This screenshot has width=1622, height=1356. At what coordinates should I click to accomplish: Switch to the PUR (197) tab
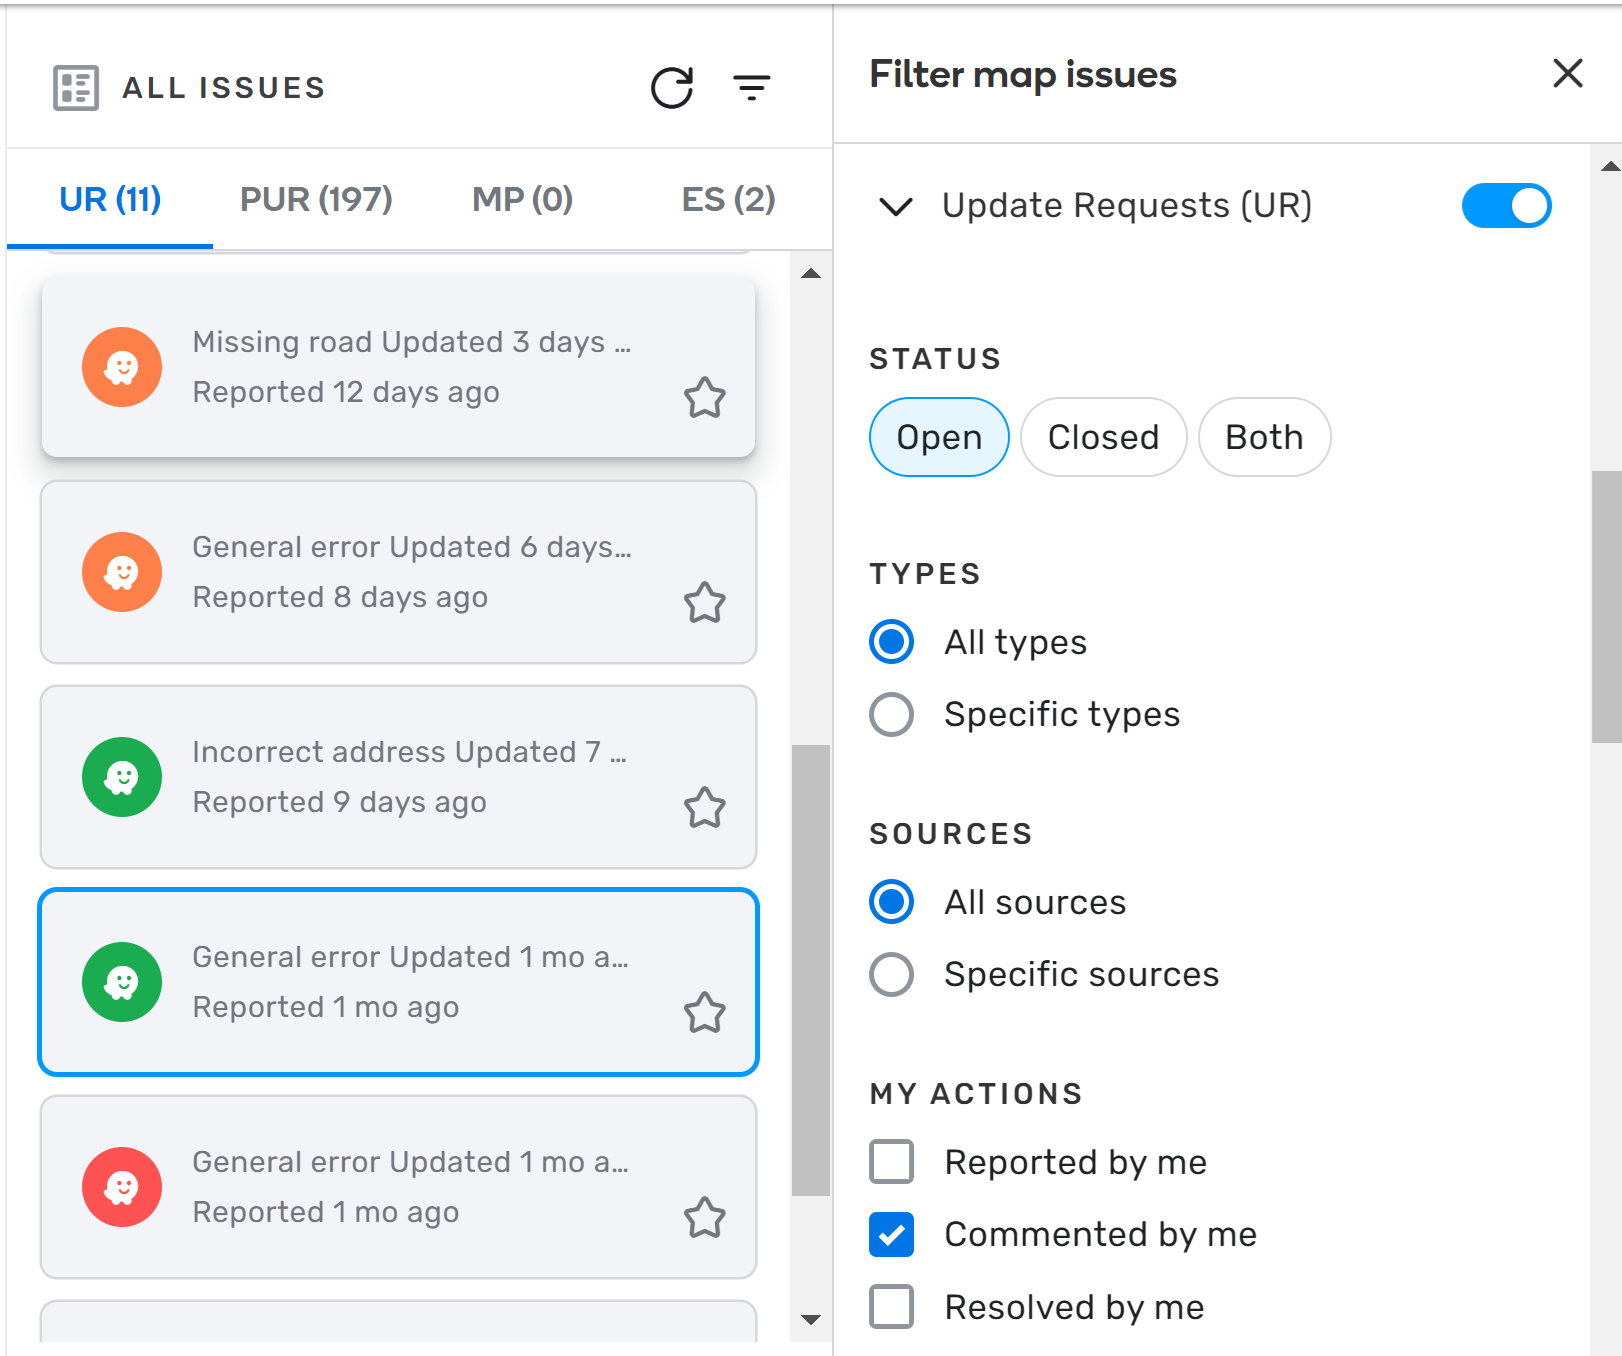[x=316, y=200]
